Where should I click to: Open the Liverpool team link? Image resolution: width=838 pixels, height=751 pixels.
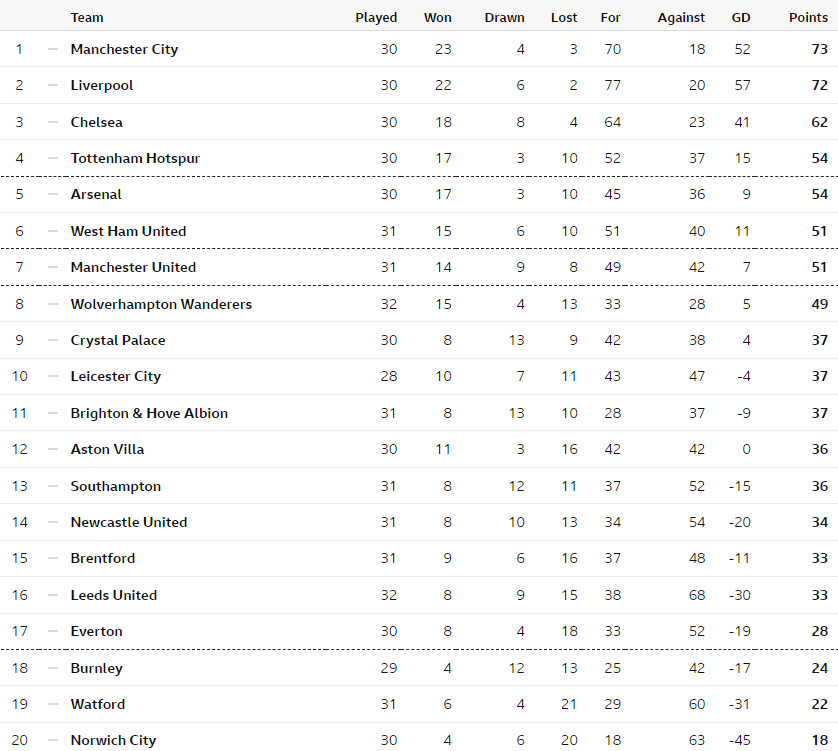click(x=102, y=86)
